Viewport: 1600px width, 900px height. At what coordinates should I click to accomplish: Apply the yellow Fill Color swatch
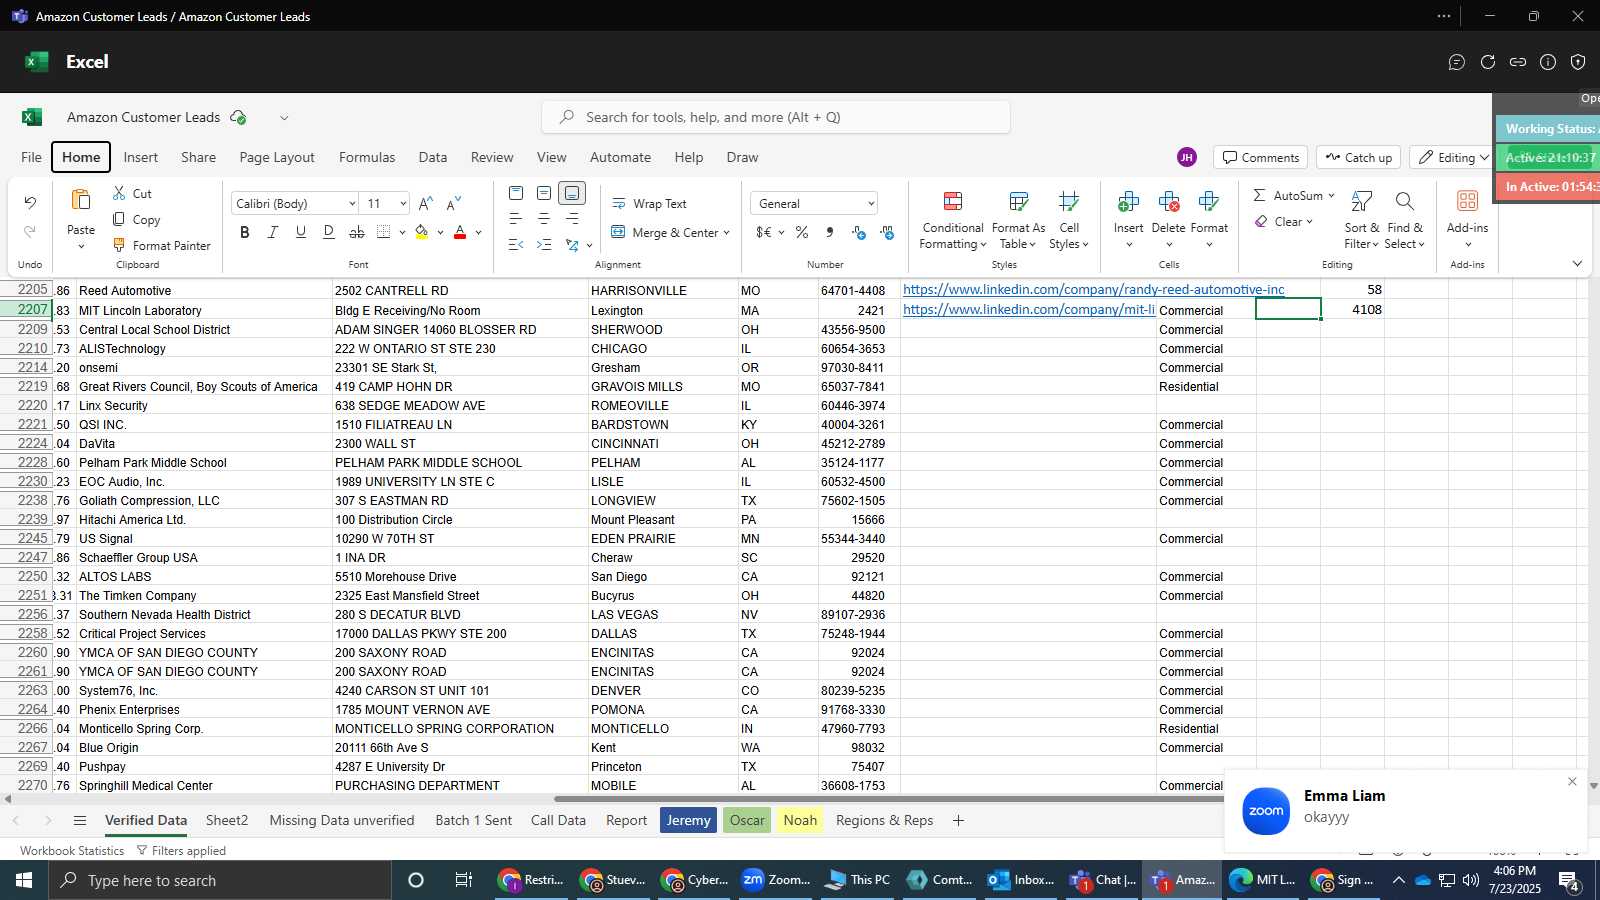click(x=422, y=232)
